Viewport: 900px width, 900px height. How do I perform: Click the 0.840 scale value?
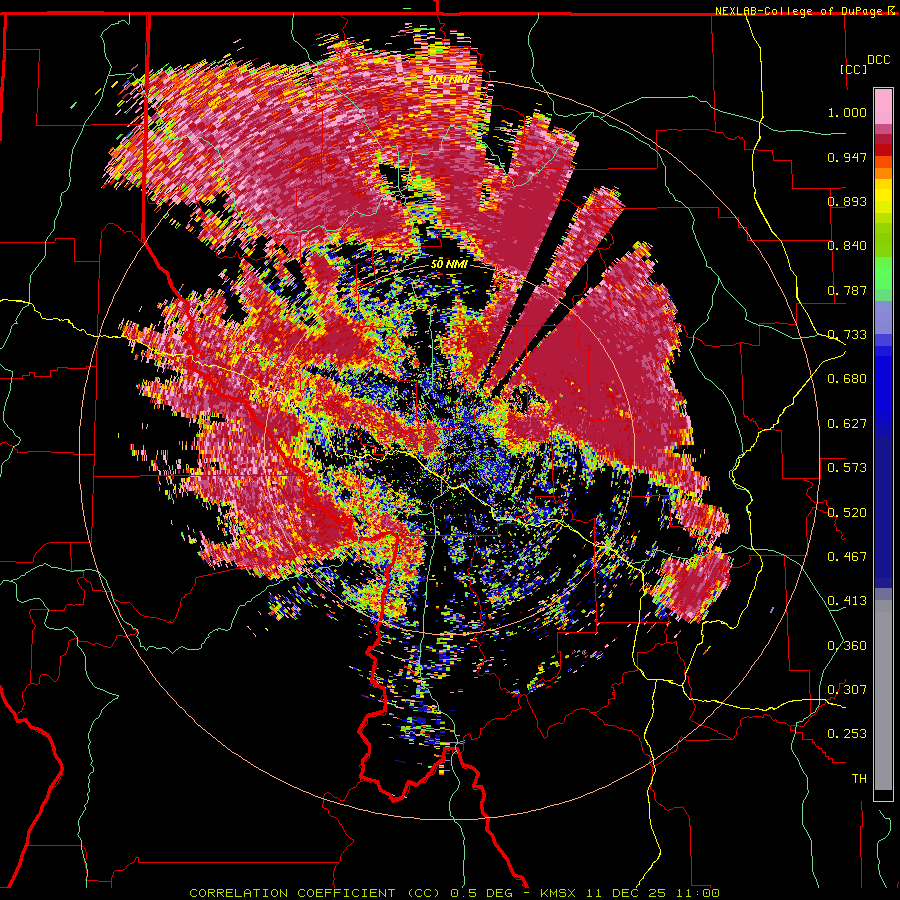click(847, 246)
